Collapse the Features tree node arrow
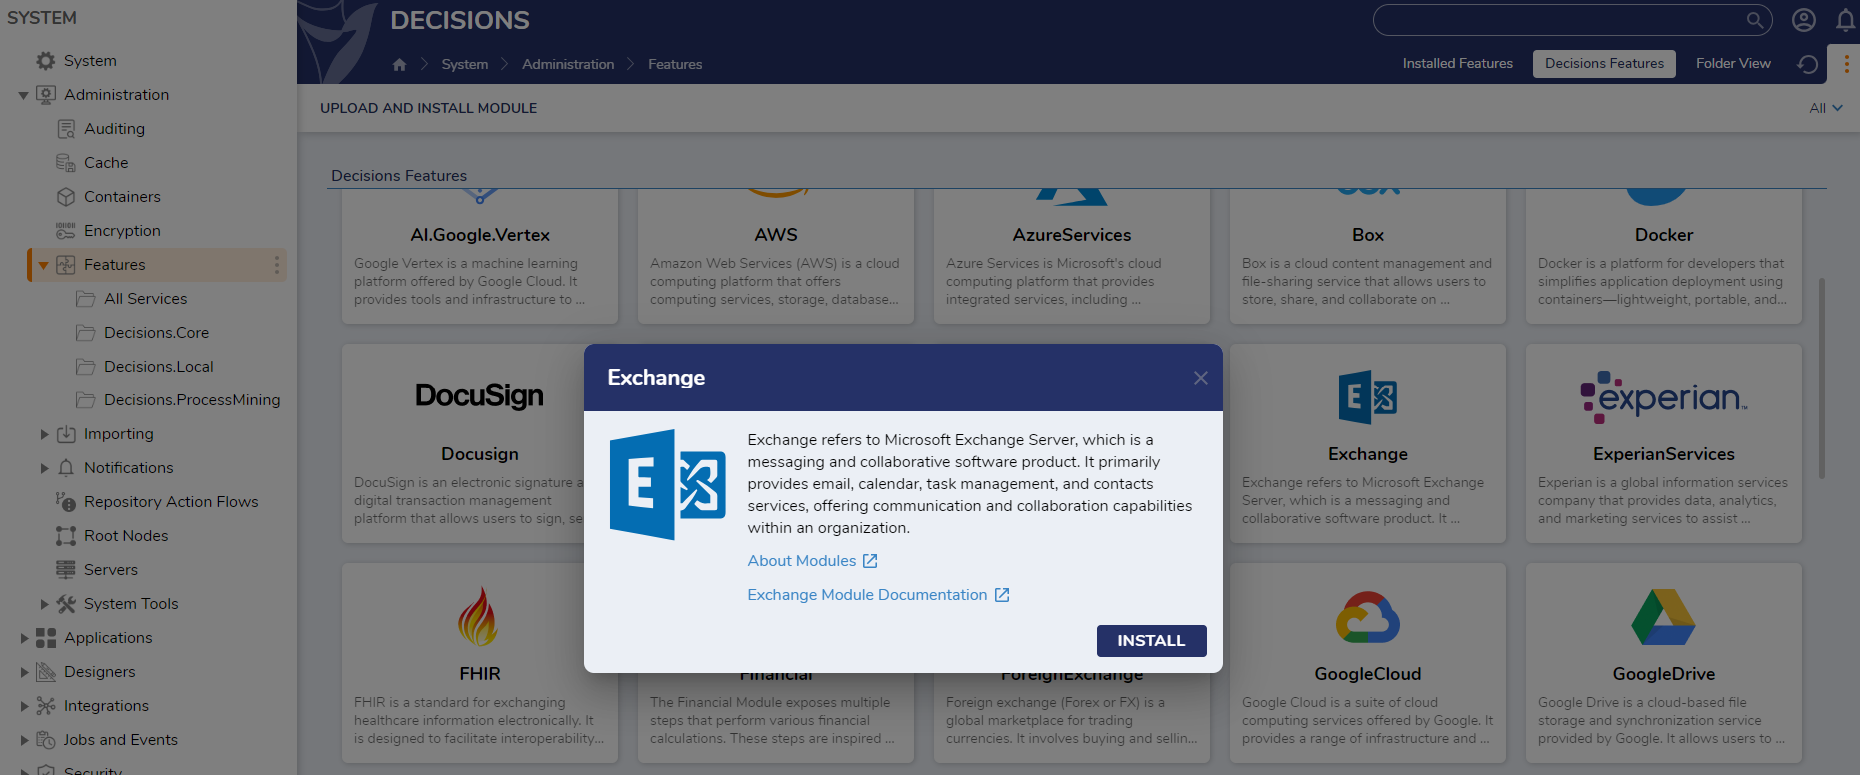Screen dimensions: 1860x775 [x=43, y=265]
